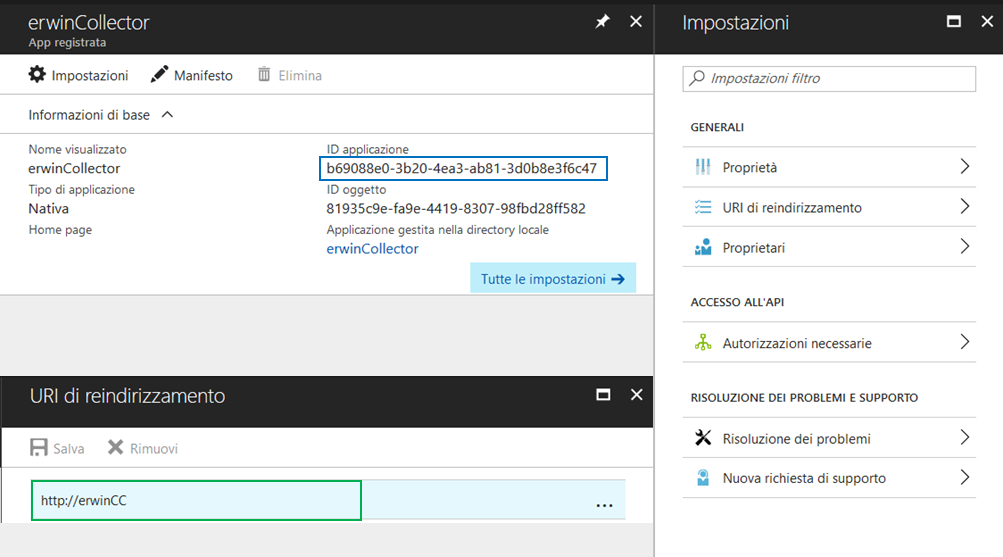Click the Rimuovi X icon
The height and width of the screenshot is (557, 1003).
click(115, 448)
